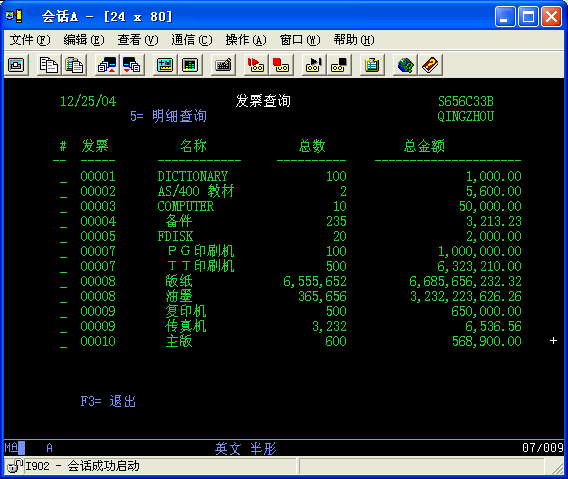Open the 通信(C) menu
This screenshot has height=479, width=568.
click(x=192, y=40)
